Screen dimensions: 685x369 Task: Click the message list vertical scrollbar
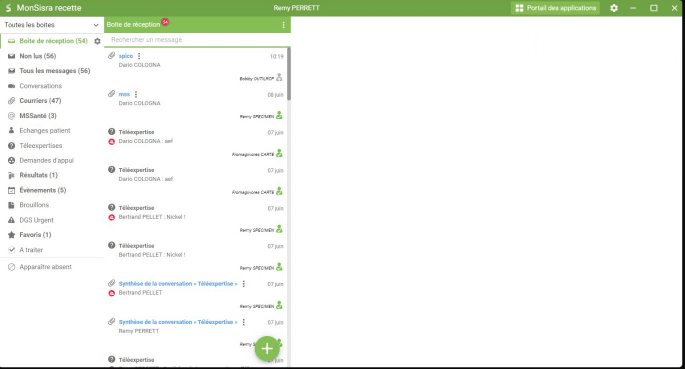pyautogui.click(x=289, y=74)
